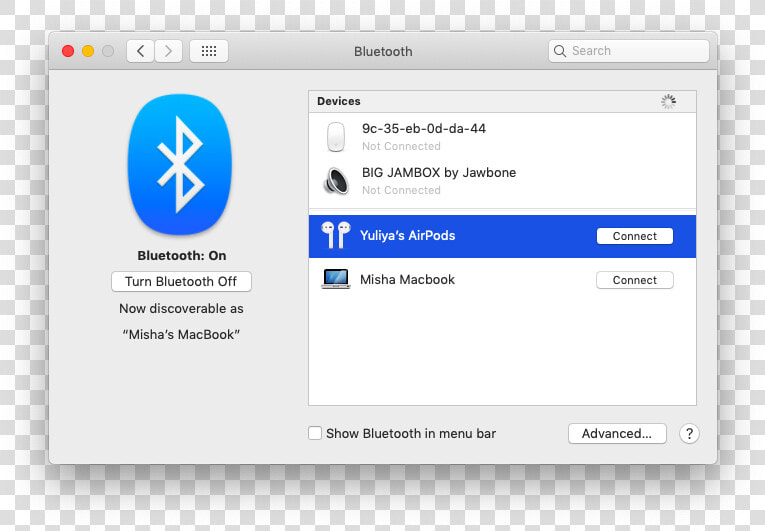Click Not Connected under BIG JAMBOX

coord(401,190)
